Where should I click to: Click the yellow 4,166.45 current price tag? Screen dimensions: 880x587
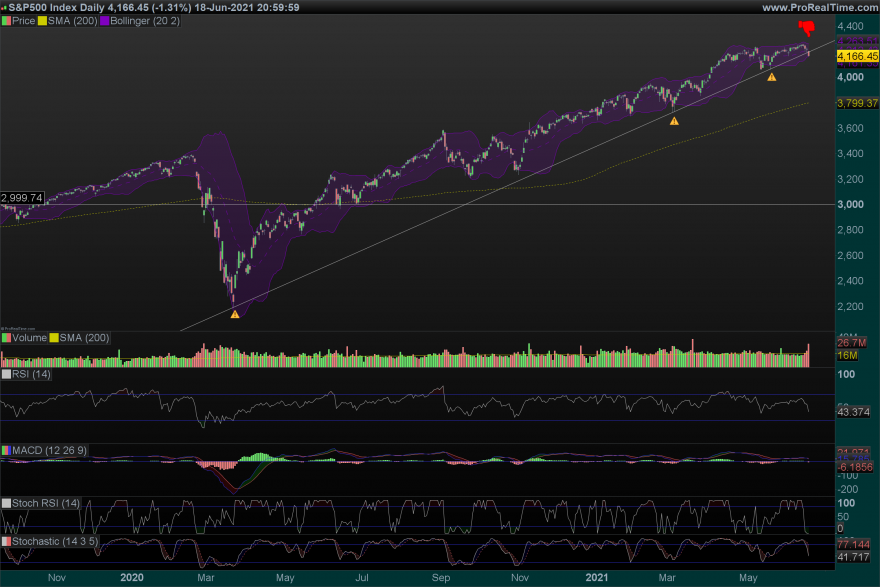858,56
